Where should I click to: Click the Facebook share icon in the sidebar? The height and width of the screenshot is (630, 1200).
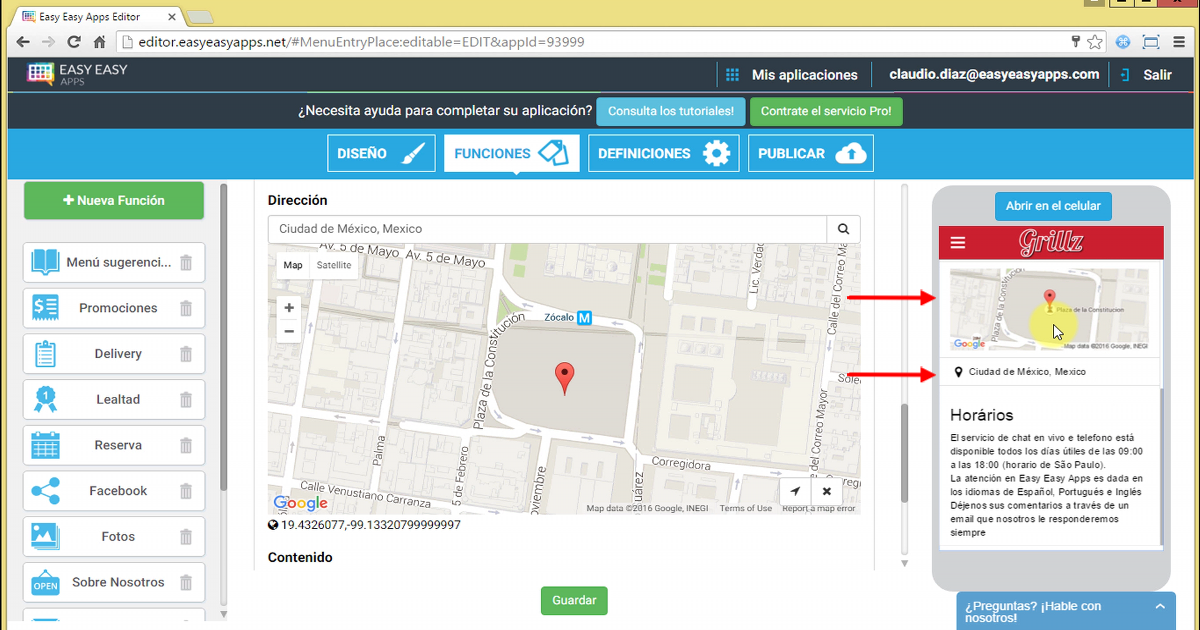coord(44,491)
